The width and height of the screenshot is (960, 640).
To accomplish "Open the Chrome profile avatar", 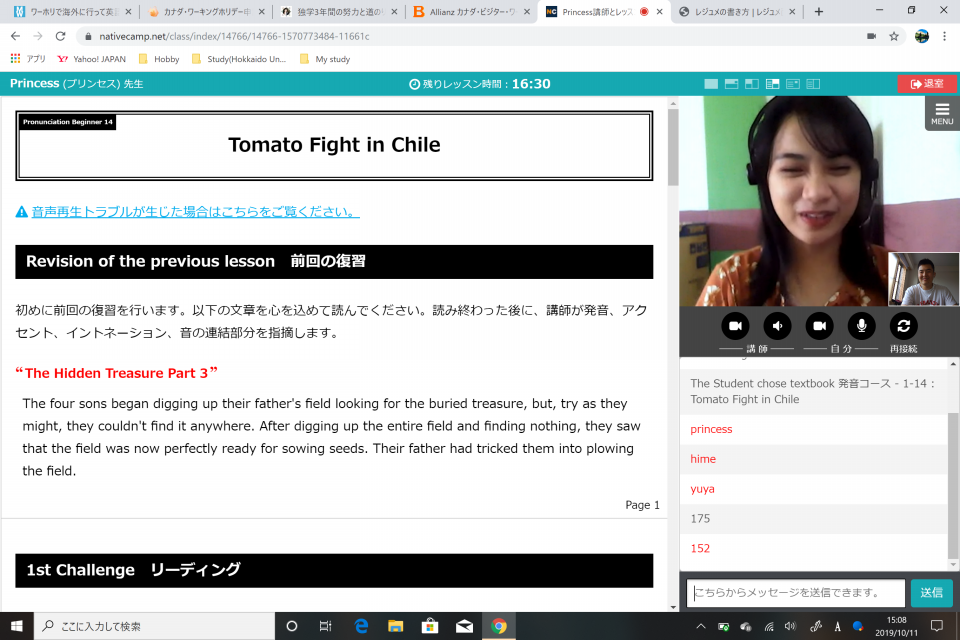I will tap(921, 36).
